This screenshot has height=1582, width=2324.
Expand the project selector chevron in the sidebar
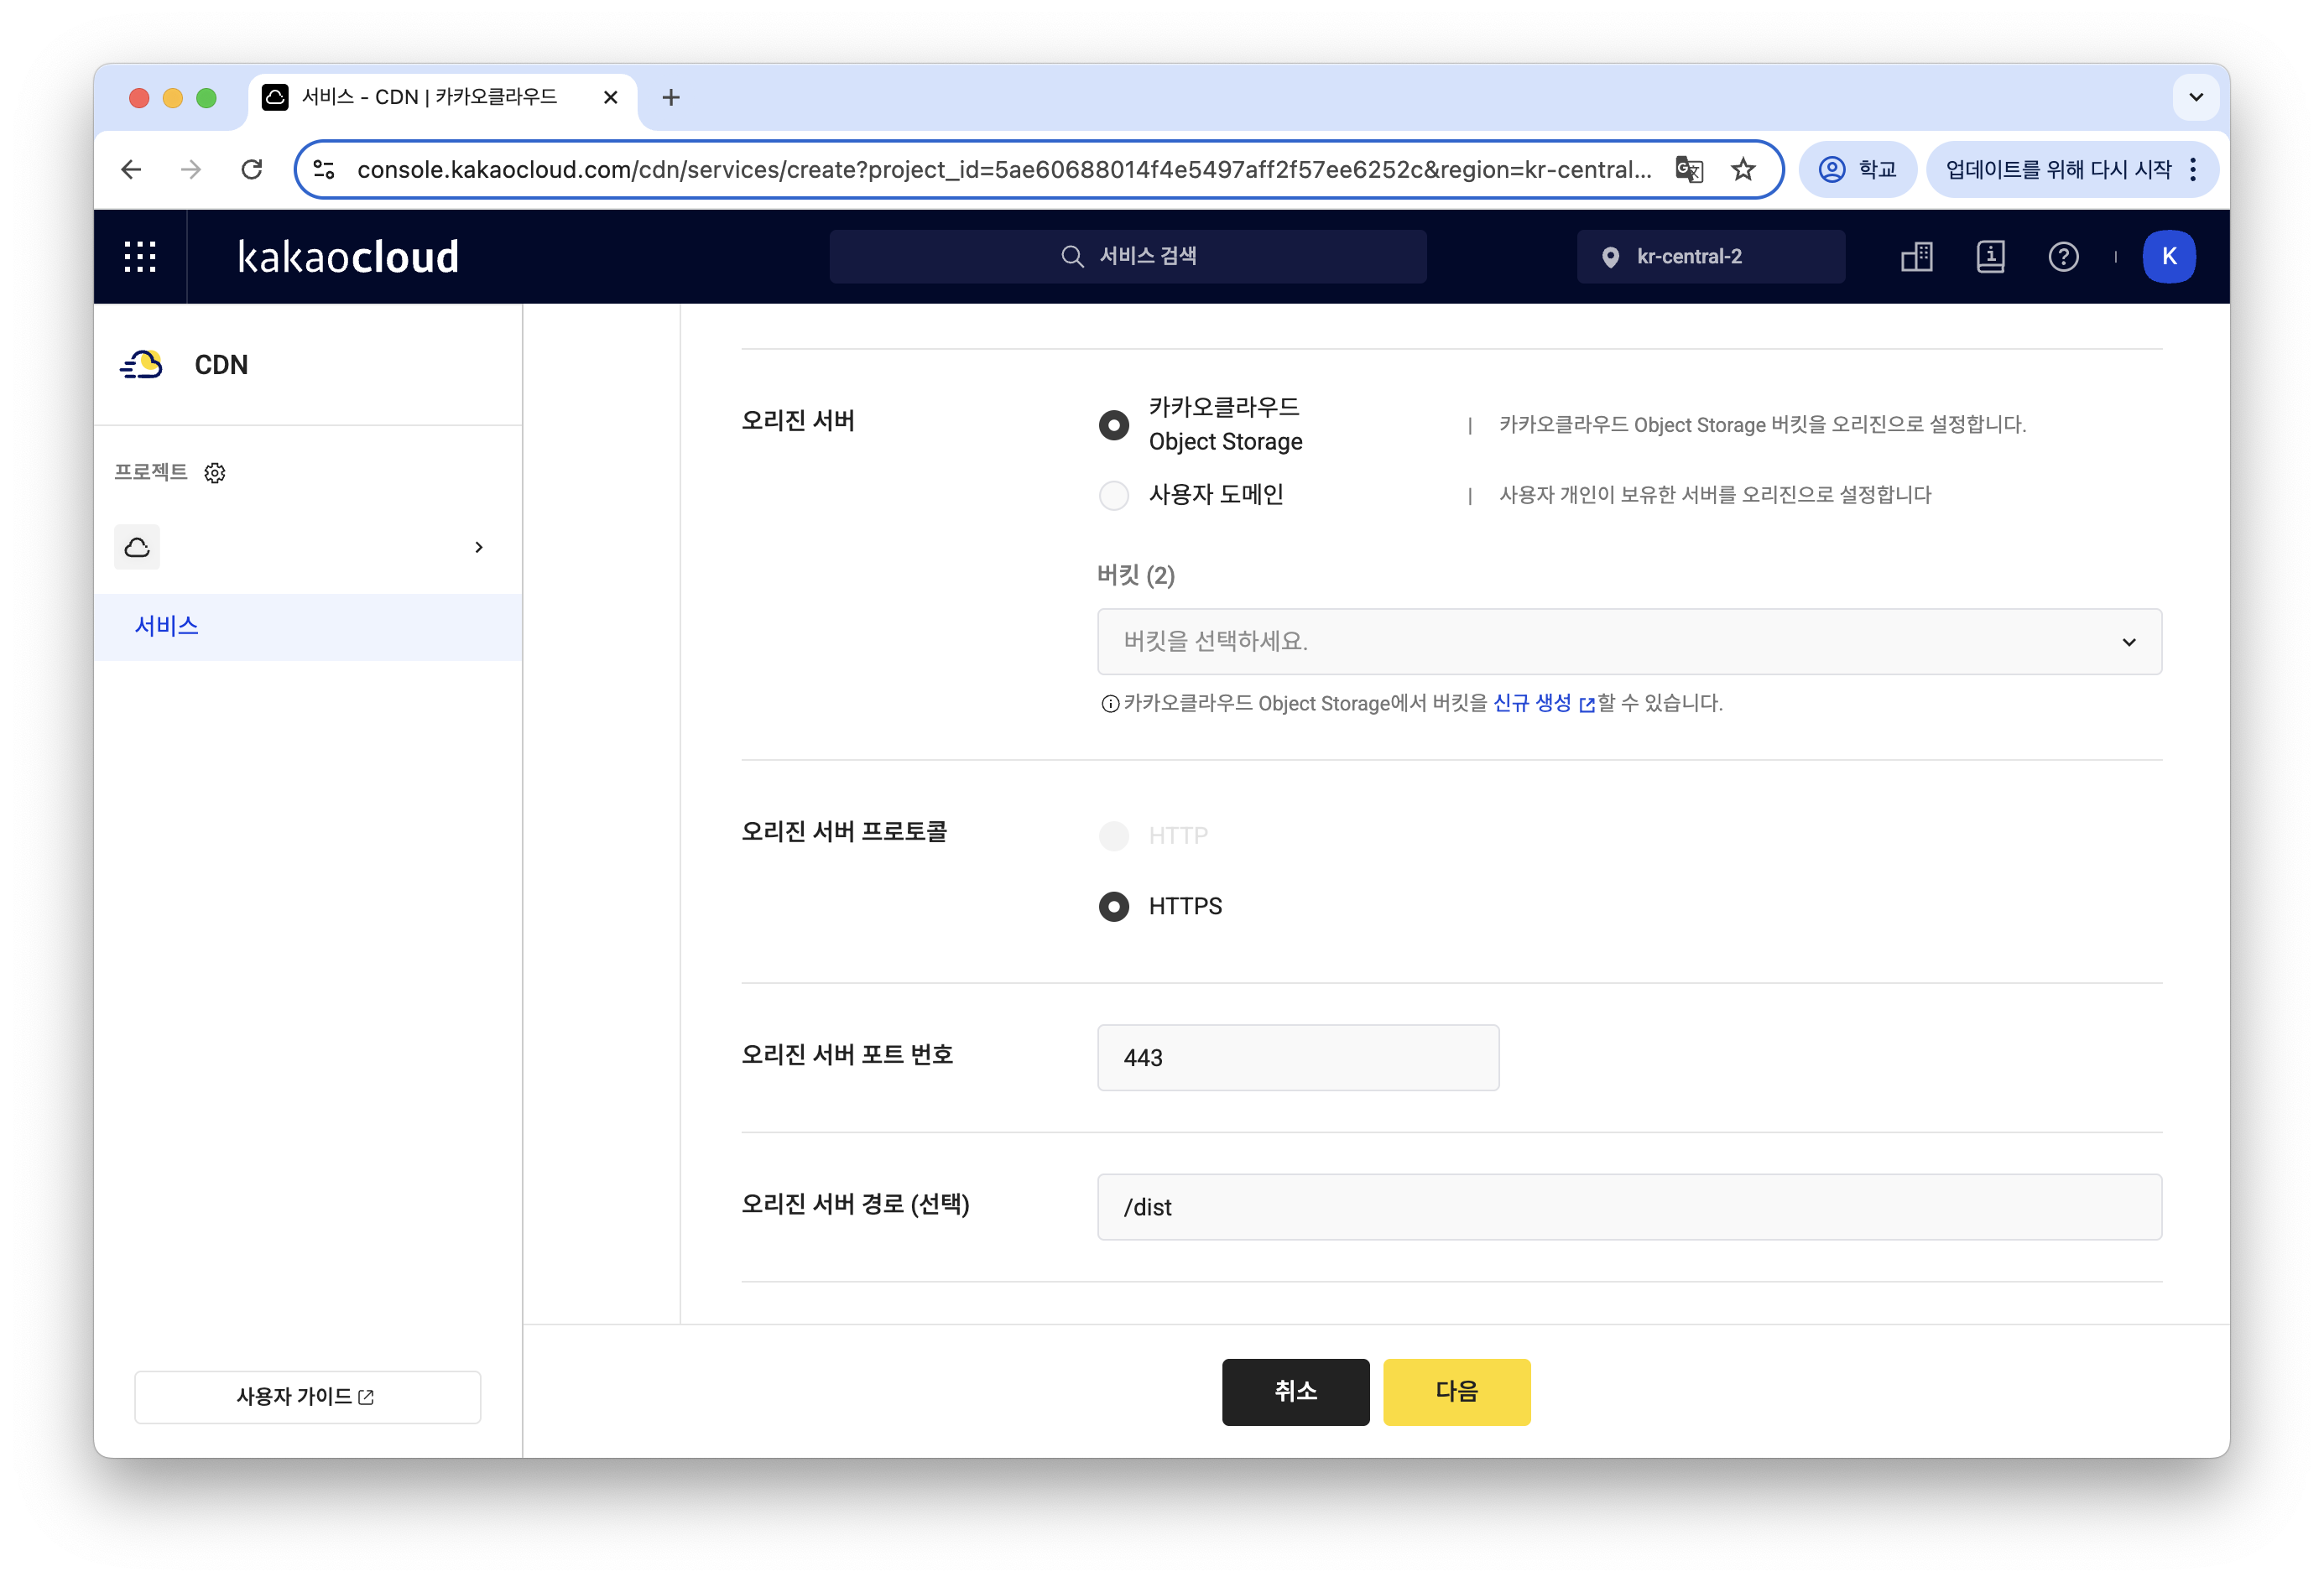[479, 547]
